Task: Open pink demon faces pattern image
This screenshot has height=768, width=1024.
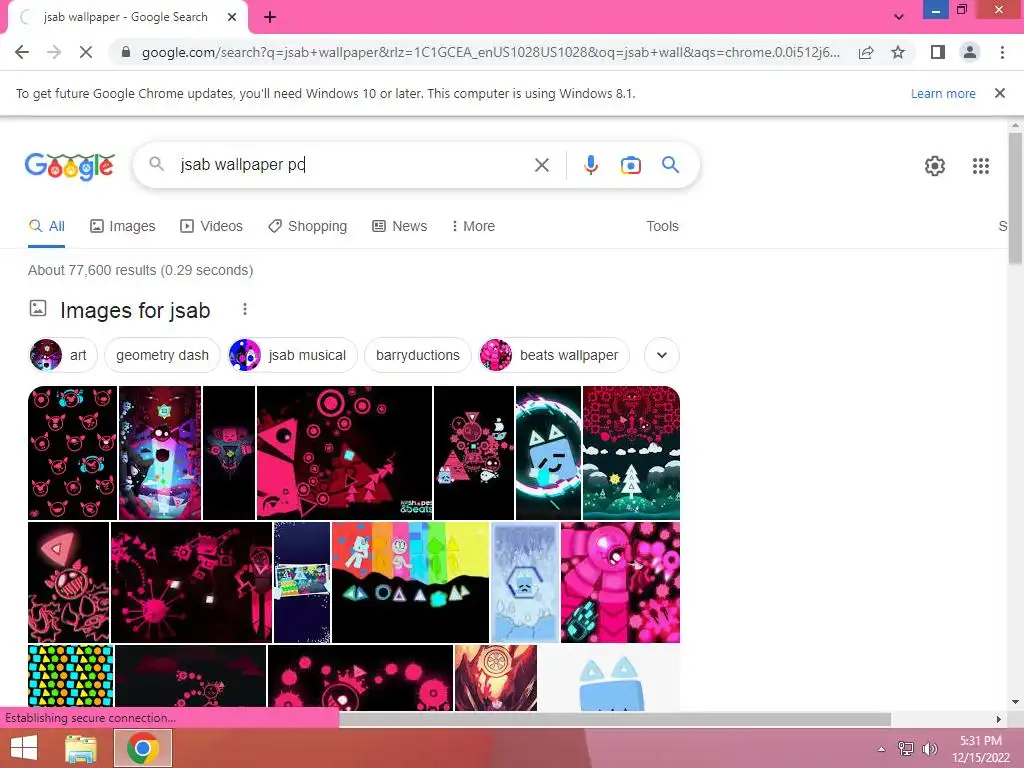Action: (x=72, y=453)
